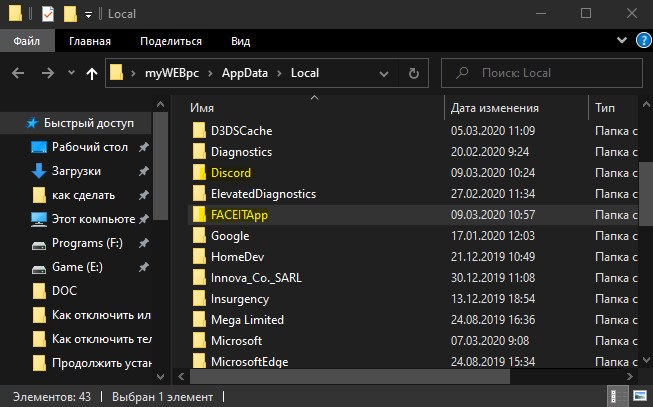Click the ElevatedDiagnostics folder icon

(x=199, y=194)
